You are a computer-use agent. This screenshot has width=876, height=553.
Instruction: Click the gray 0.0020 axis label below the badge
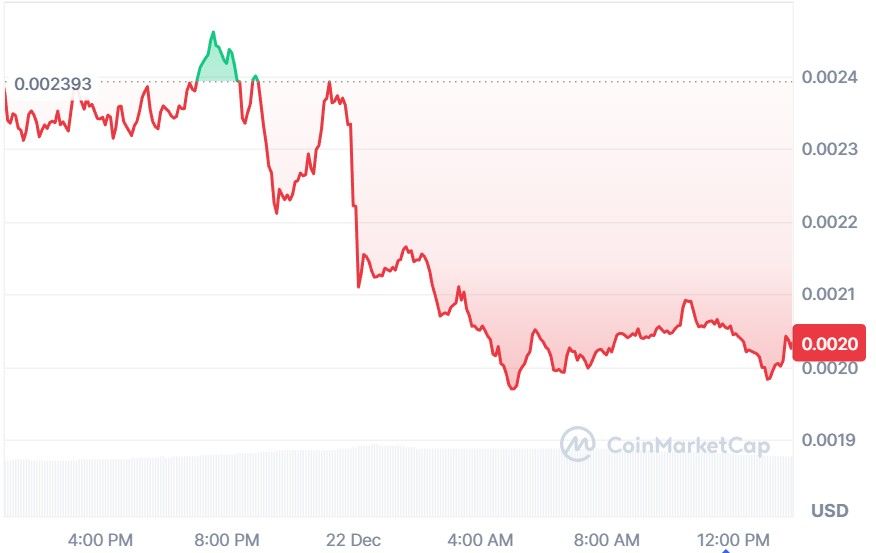[829, 368]
